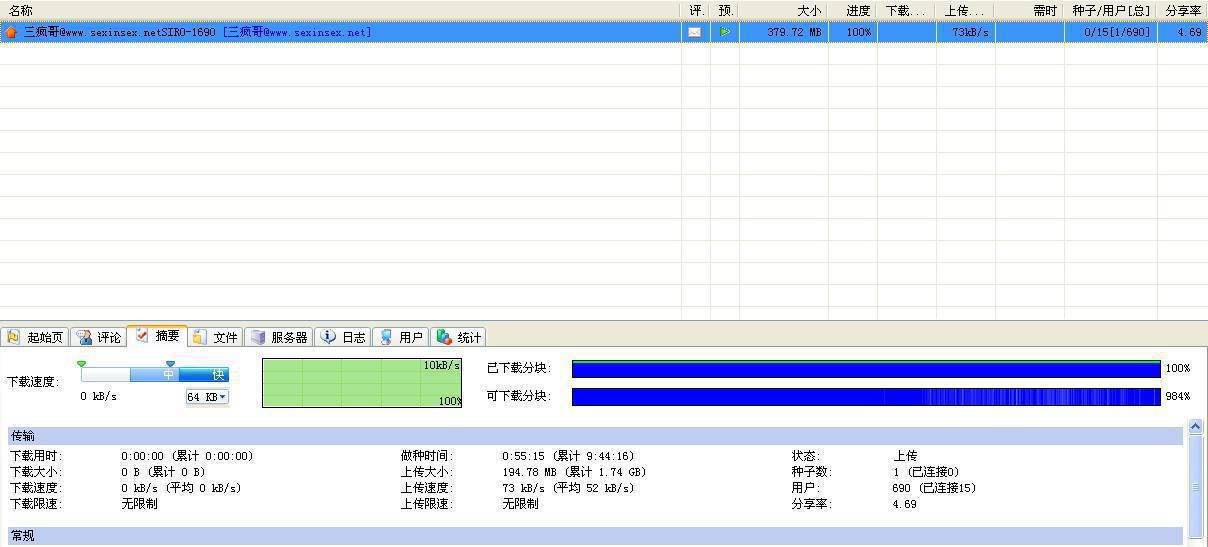Show the 用户 tab
Screen dimensions: 1208x547
pyautogui.click(x=401, y=337)
